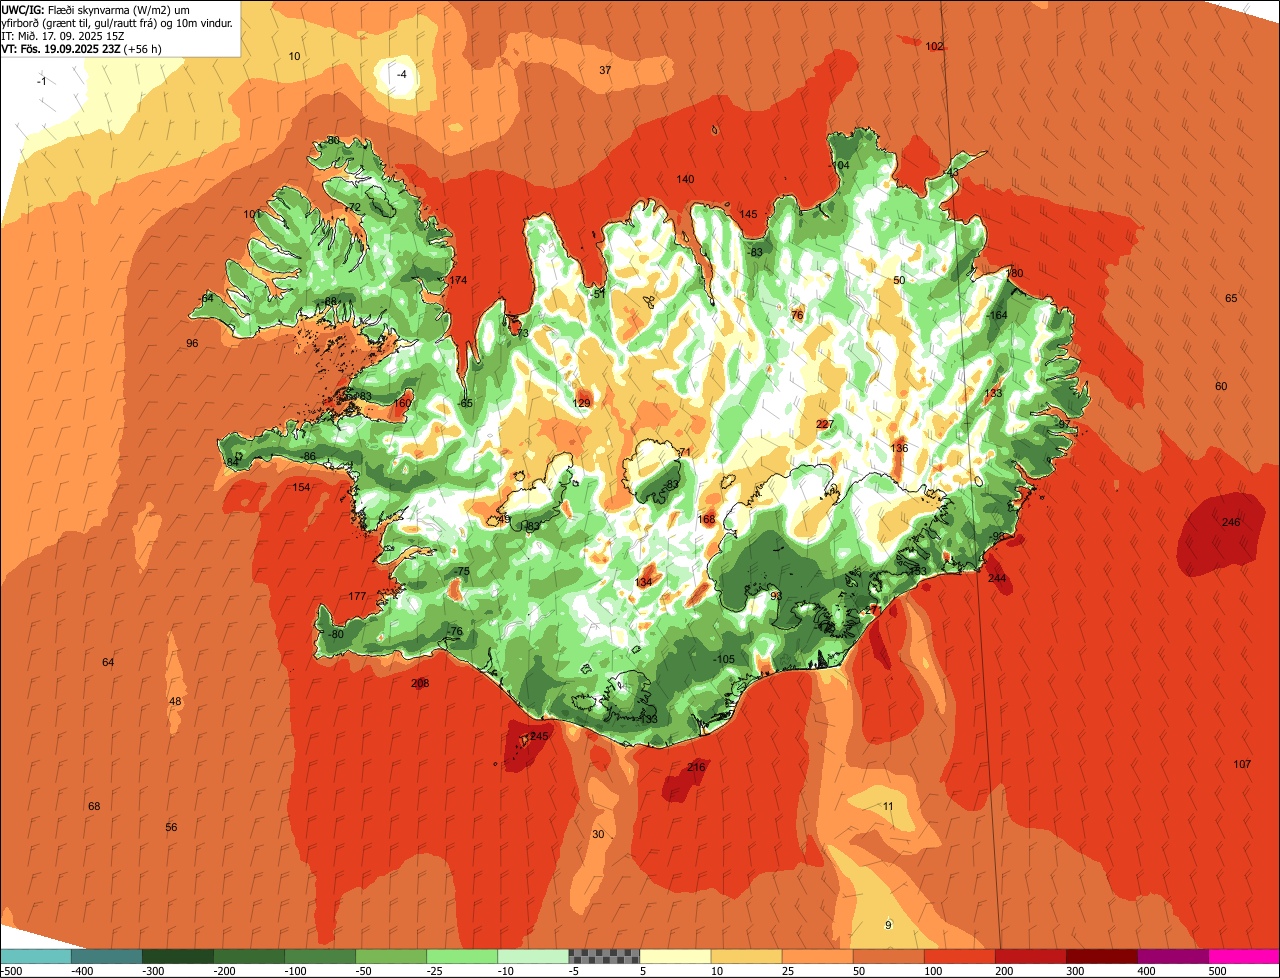Click the '-164' value on the map

997,315
